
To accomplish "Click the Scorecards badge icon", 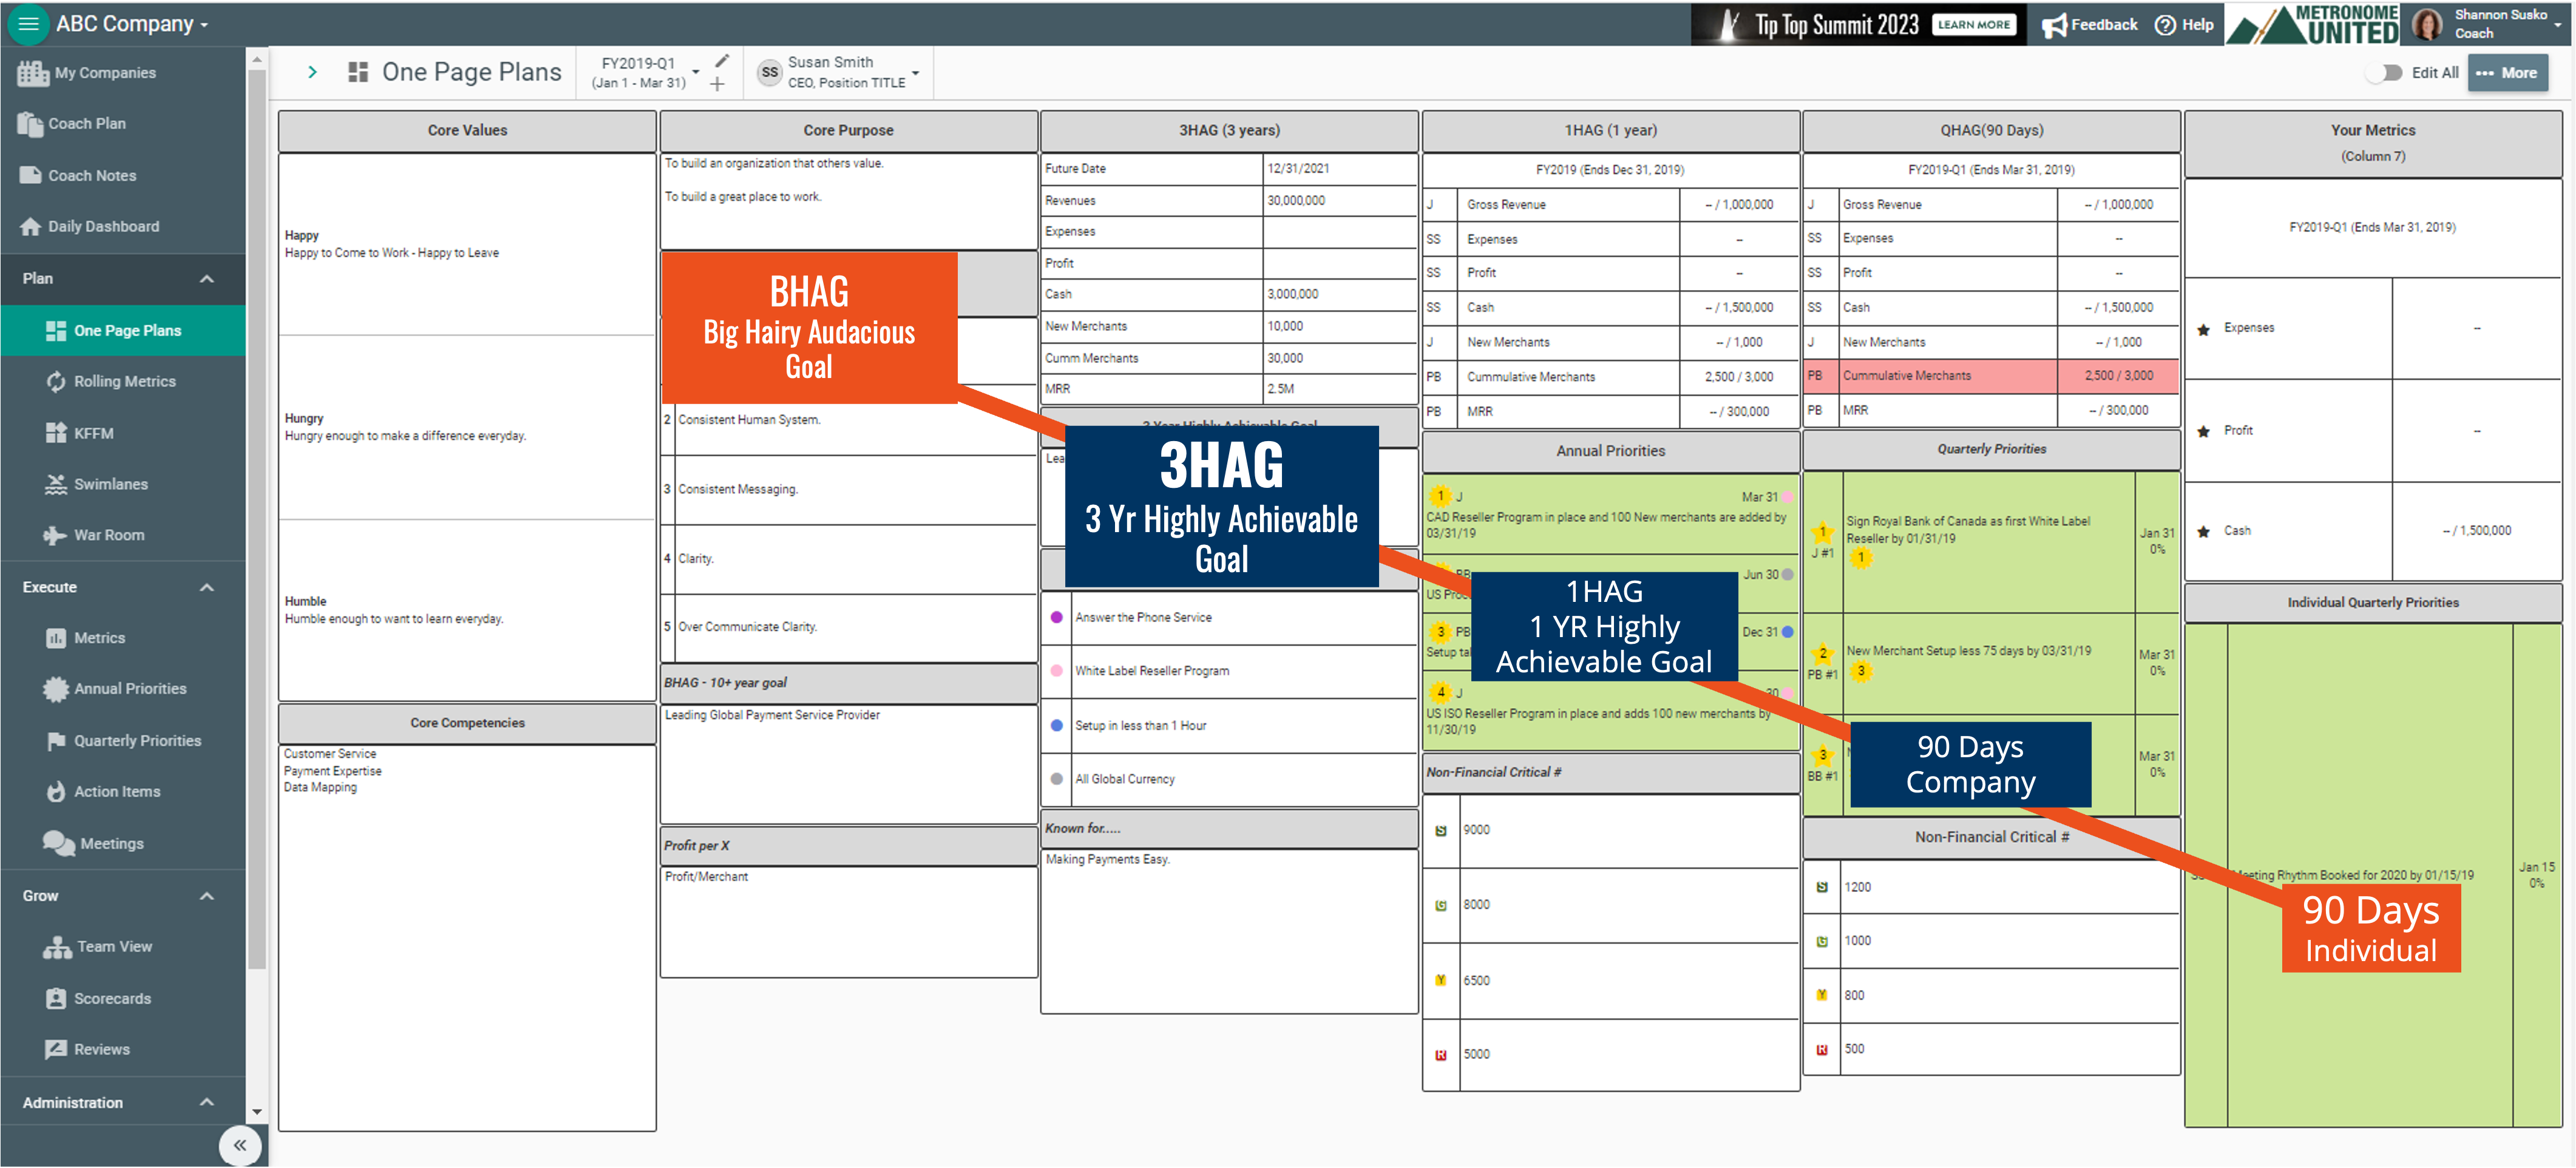I will coord(56,999).
